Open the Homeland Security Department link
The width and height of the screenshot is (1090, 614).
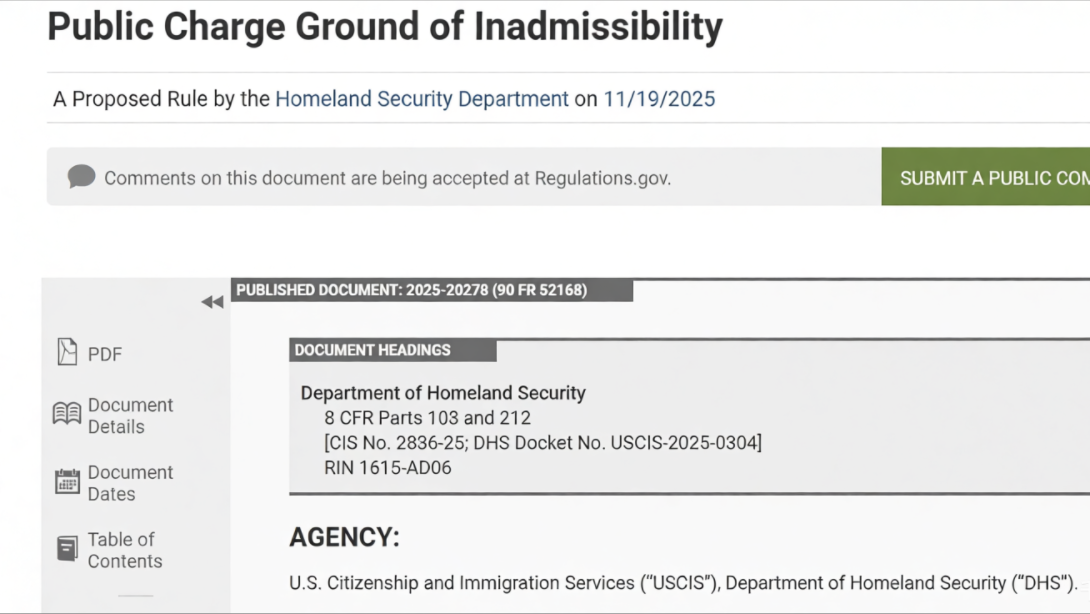(421, 99)
